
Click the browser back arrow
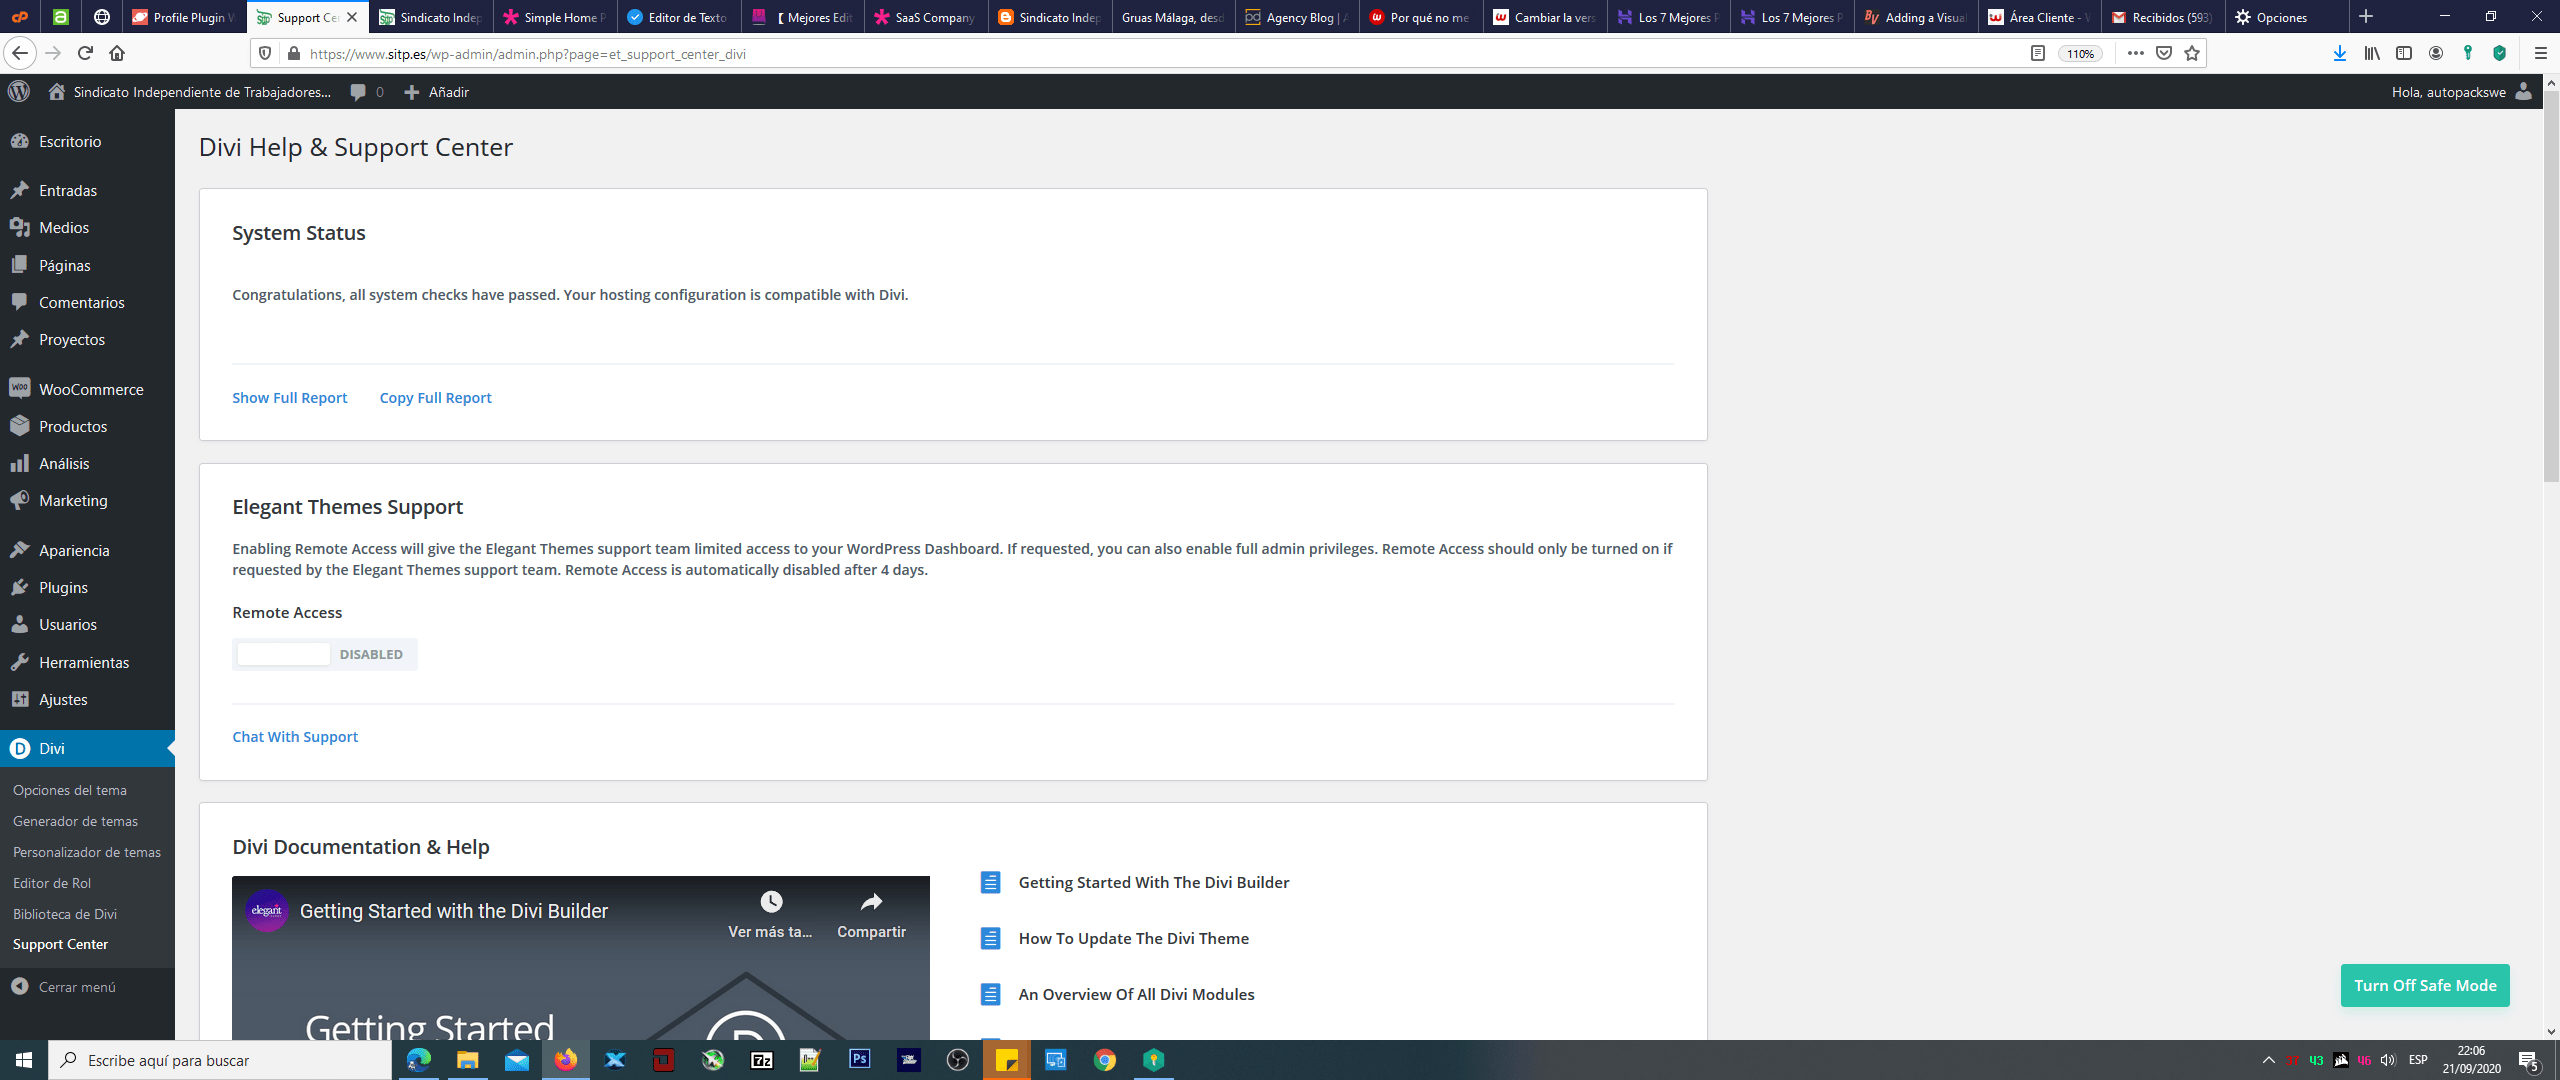tap(20, 53)
